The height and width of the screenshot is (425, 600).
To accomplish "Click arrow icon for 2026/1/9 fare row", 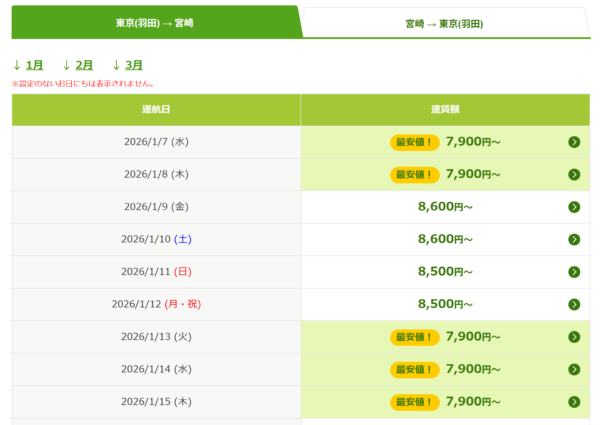I will (574, 207).
